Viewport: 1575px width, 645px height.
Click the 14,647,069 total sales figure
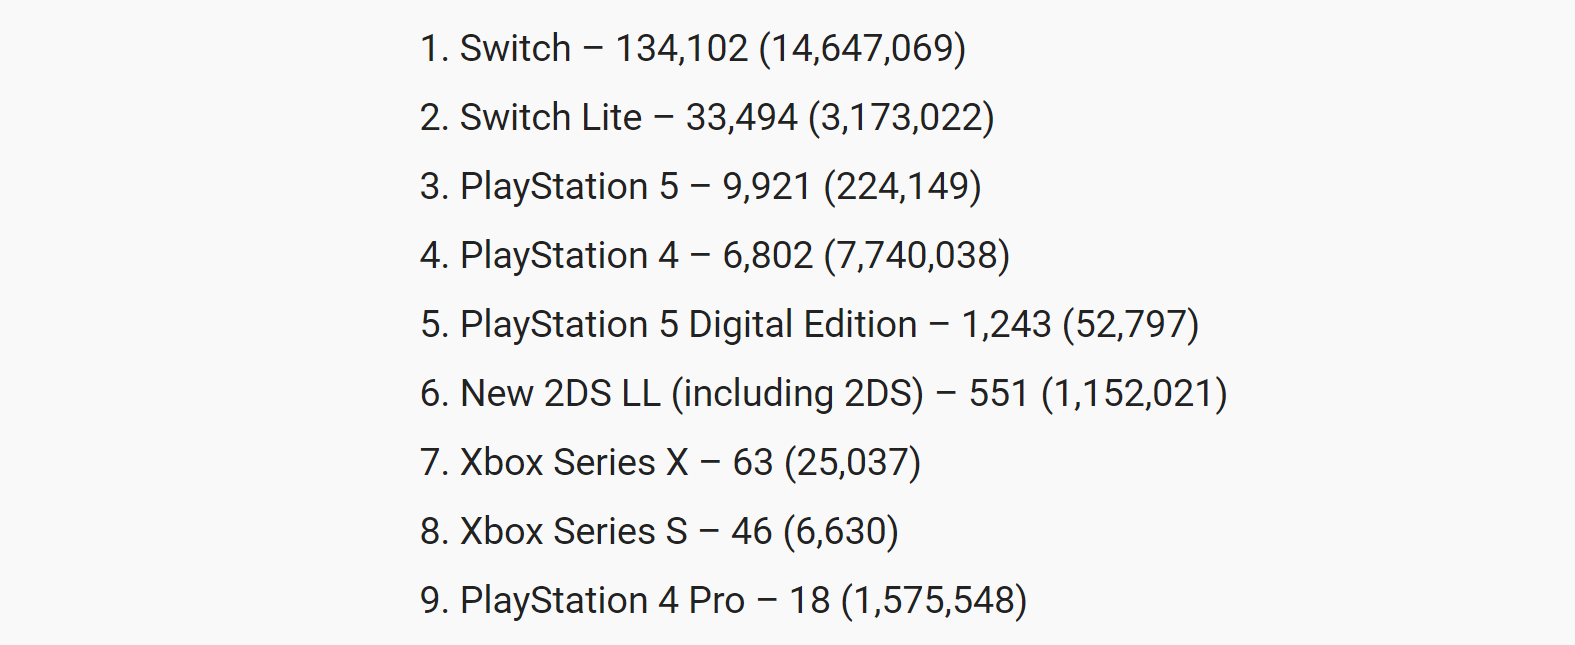pos(862,48)
